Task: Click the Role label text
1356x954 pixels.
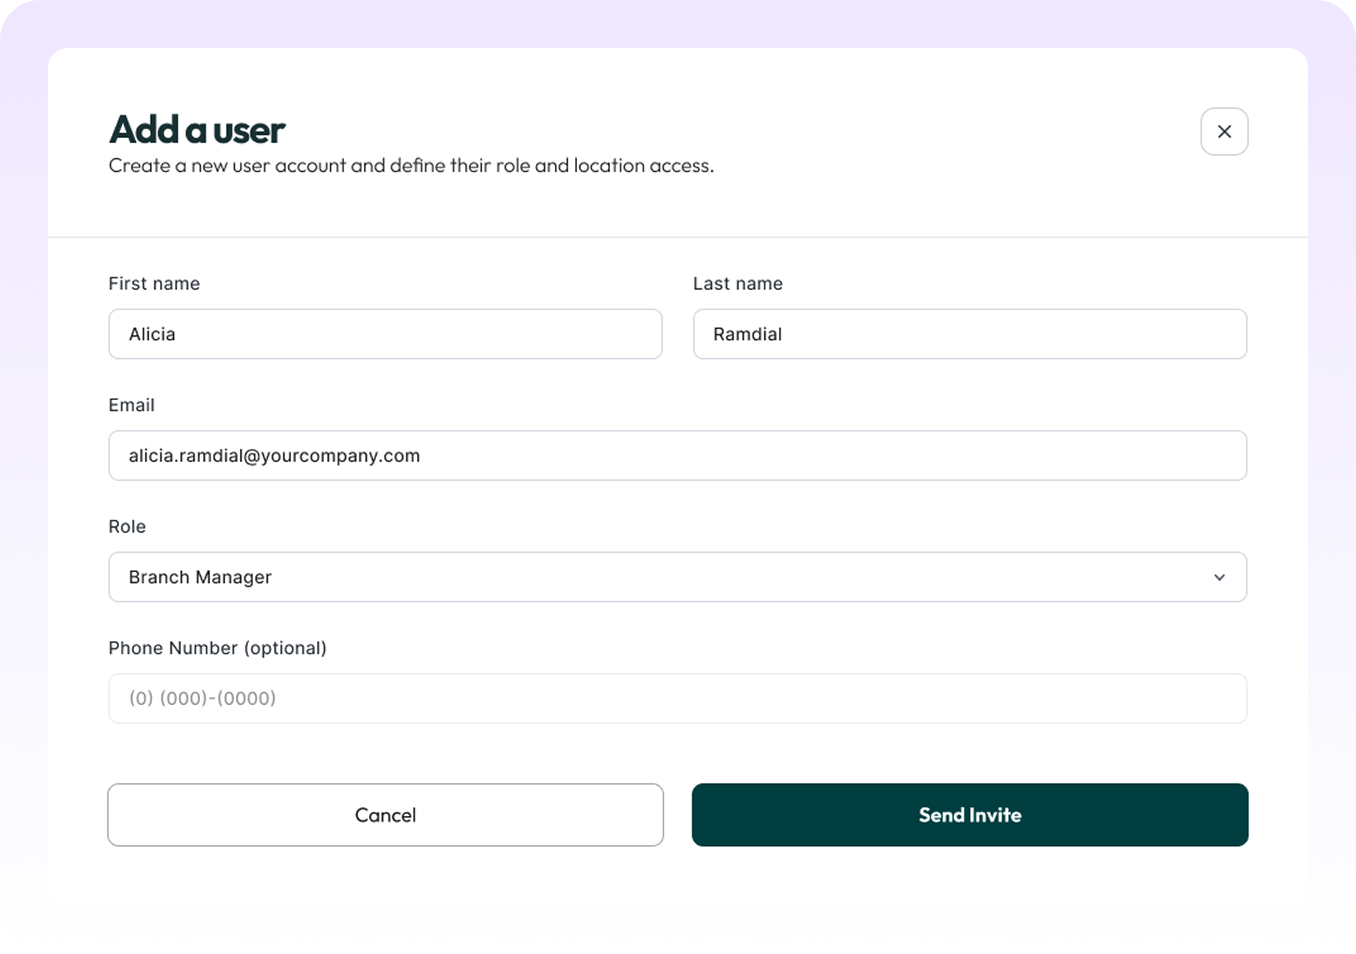Action: point(127,526)
